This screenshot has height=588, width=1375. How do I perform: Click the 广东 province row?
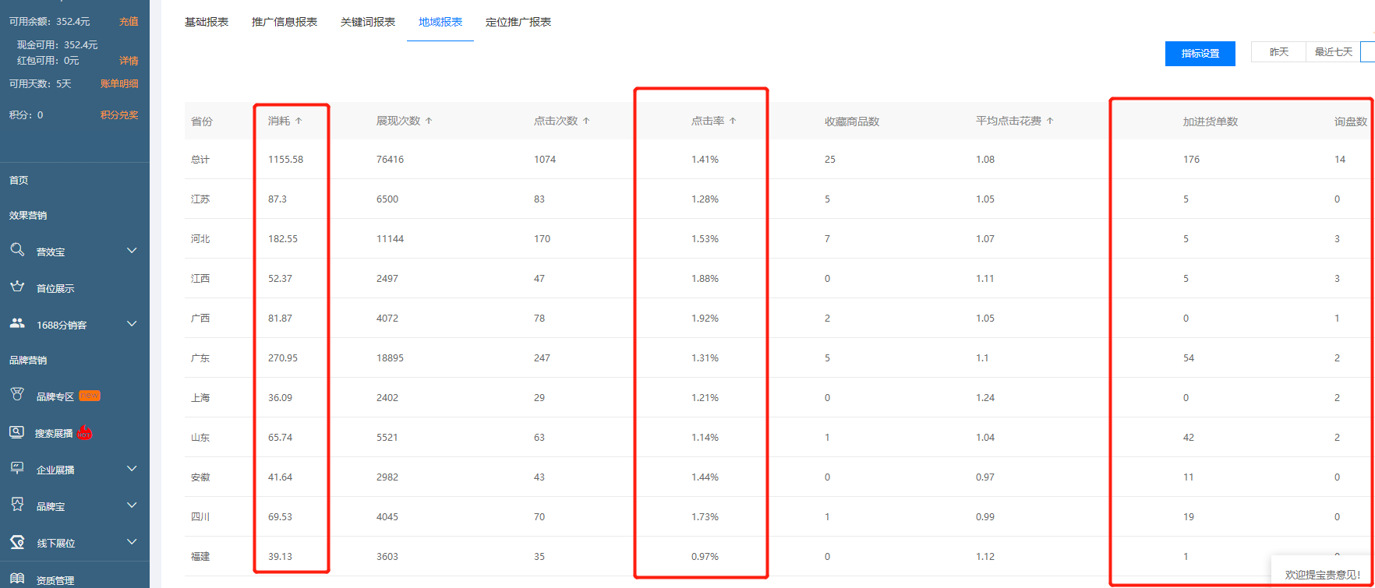click(780, 358)
